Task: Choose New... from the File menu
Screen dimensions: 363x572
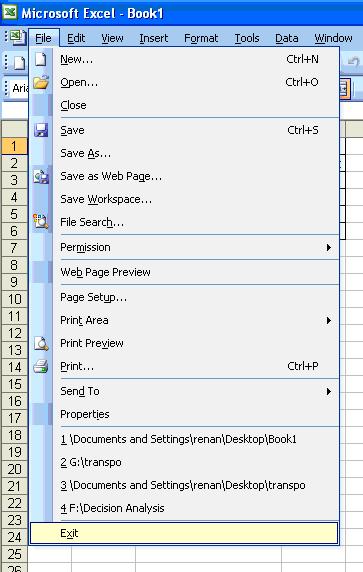Action: click(185, 59)
